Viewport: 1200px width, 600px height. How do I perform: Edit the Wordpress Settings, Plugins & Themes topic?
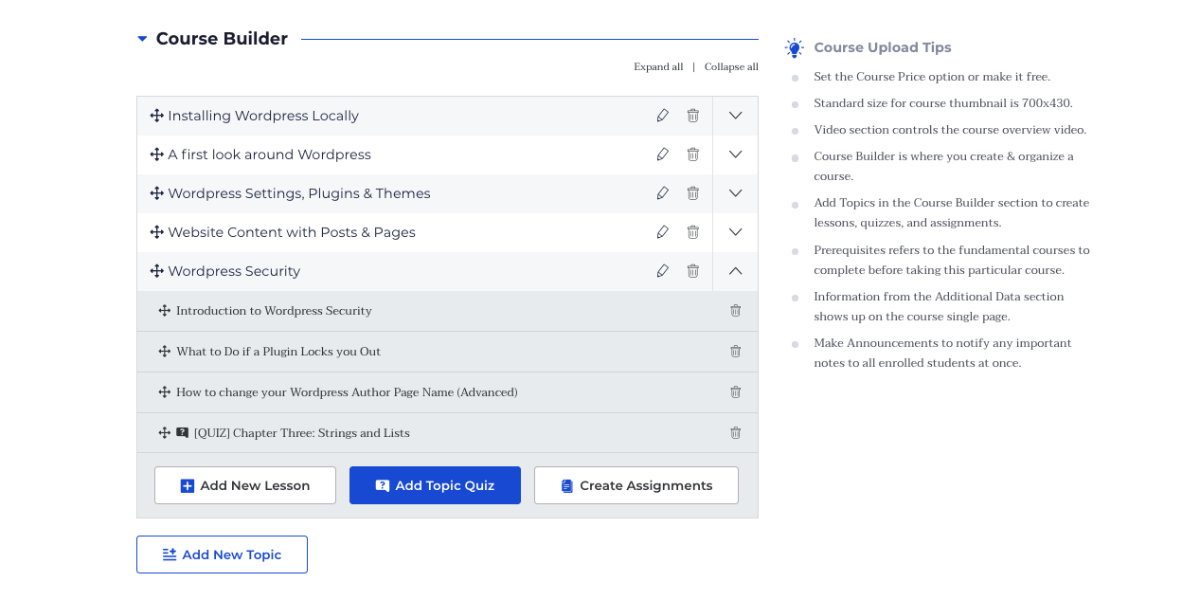[662, 193]
